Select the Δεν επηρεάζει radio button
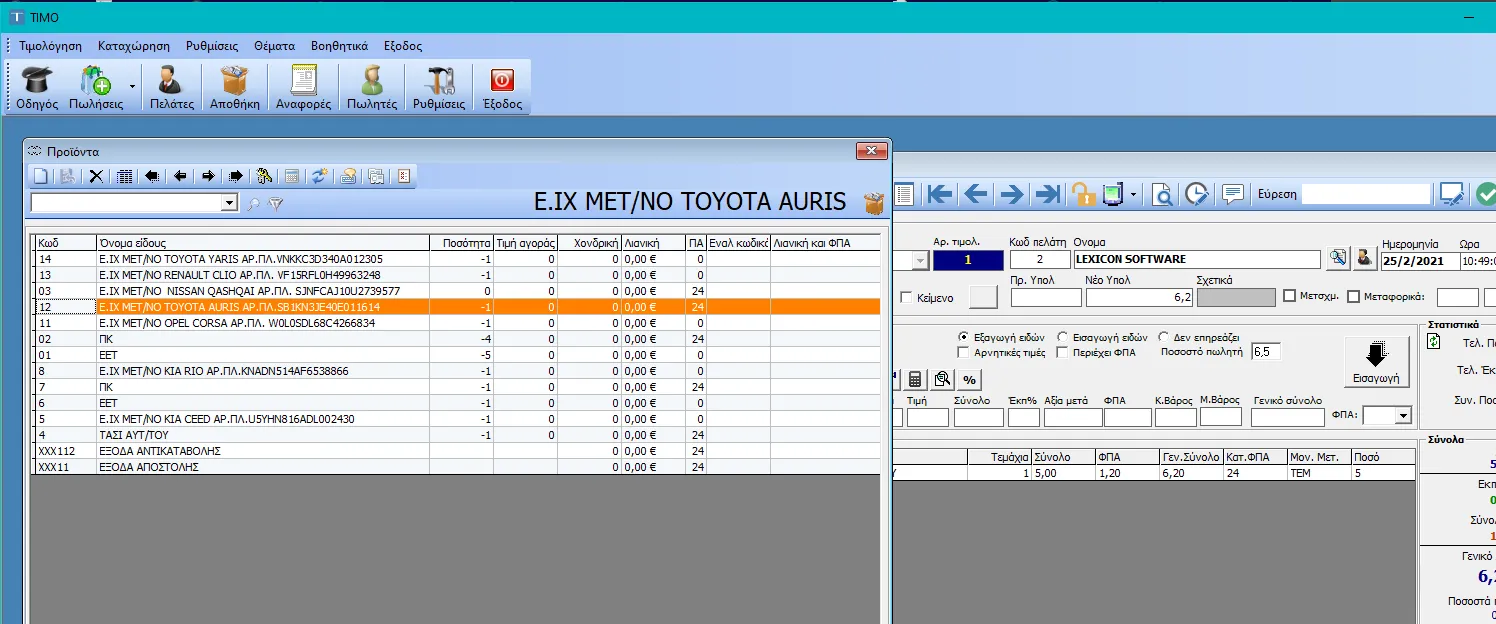The height and width of the screenshot is (624, 1496). tap(1164, 337)
